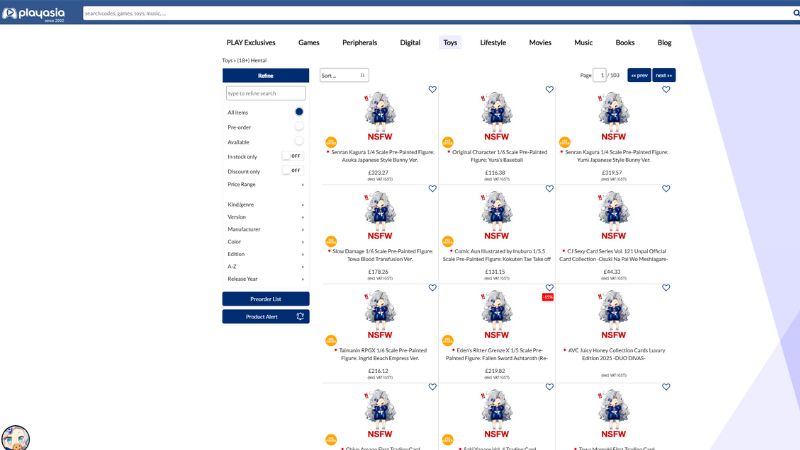Expand the Kind/genre filter
Viewport: 800px width, 450px height.
pos(265,205)
